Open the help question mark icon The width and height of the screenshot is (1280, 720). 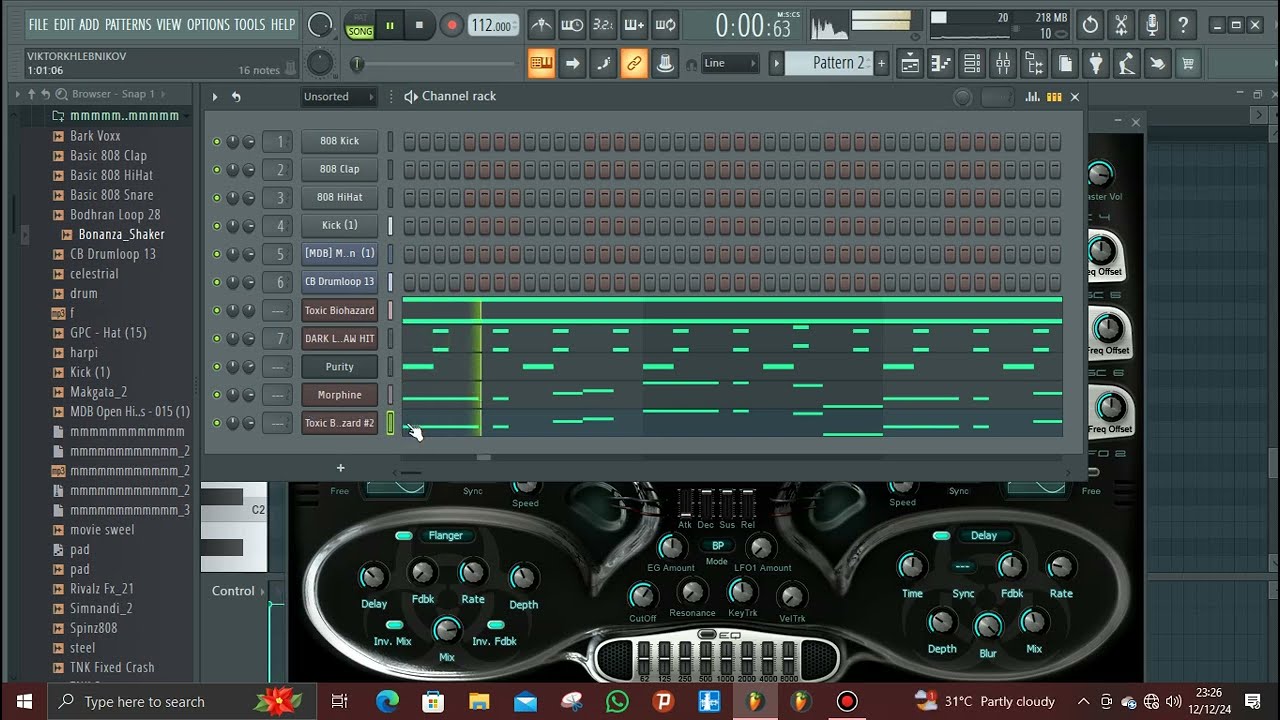pyautogui.click(x=1183, y=25)
